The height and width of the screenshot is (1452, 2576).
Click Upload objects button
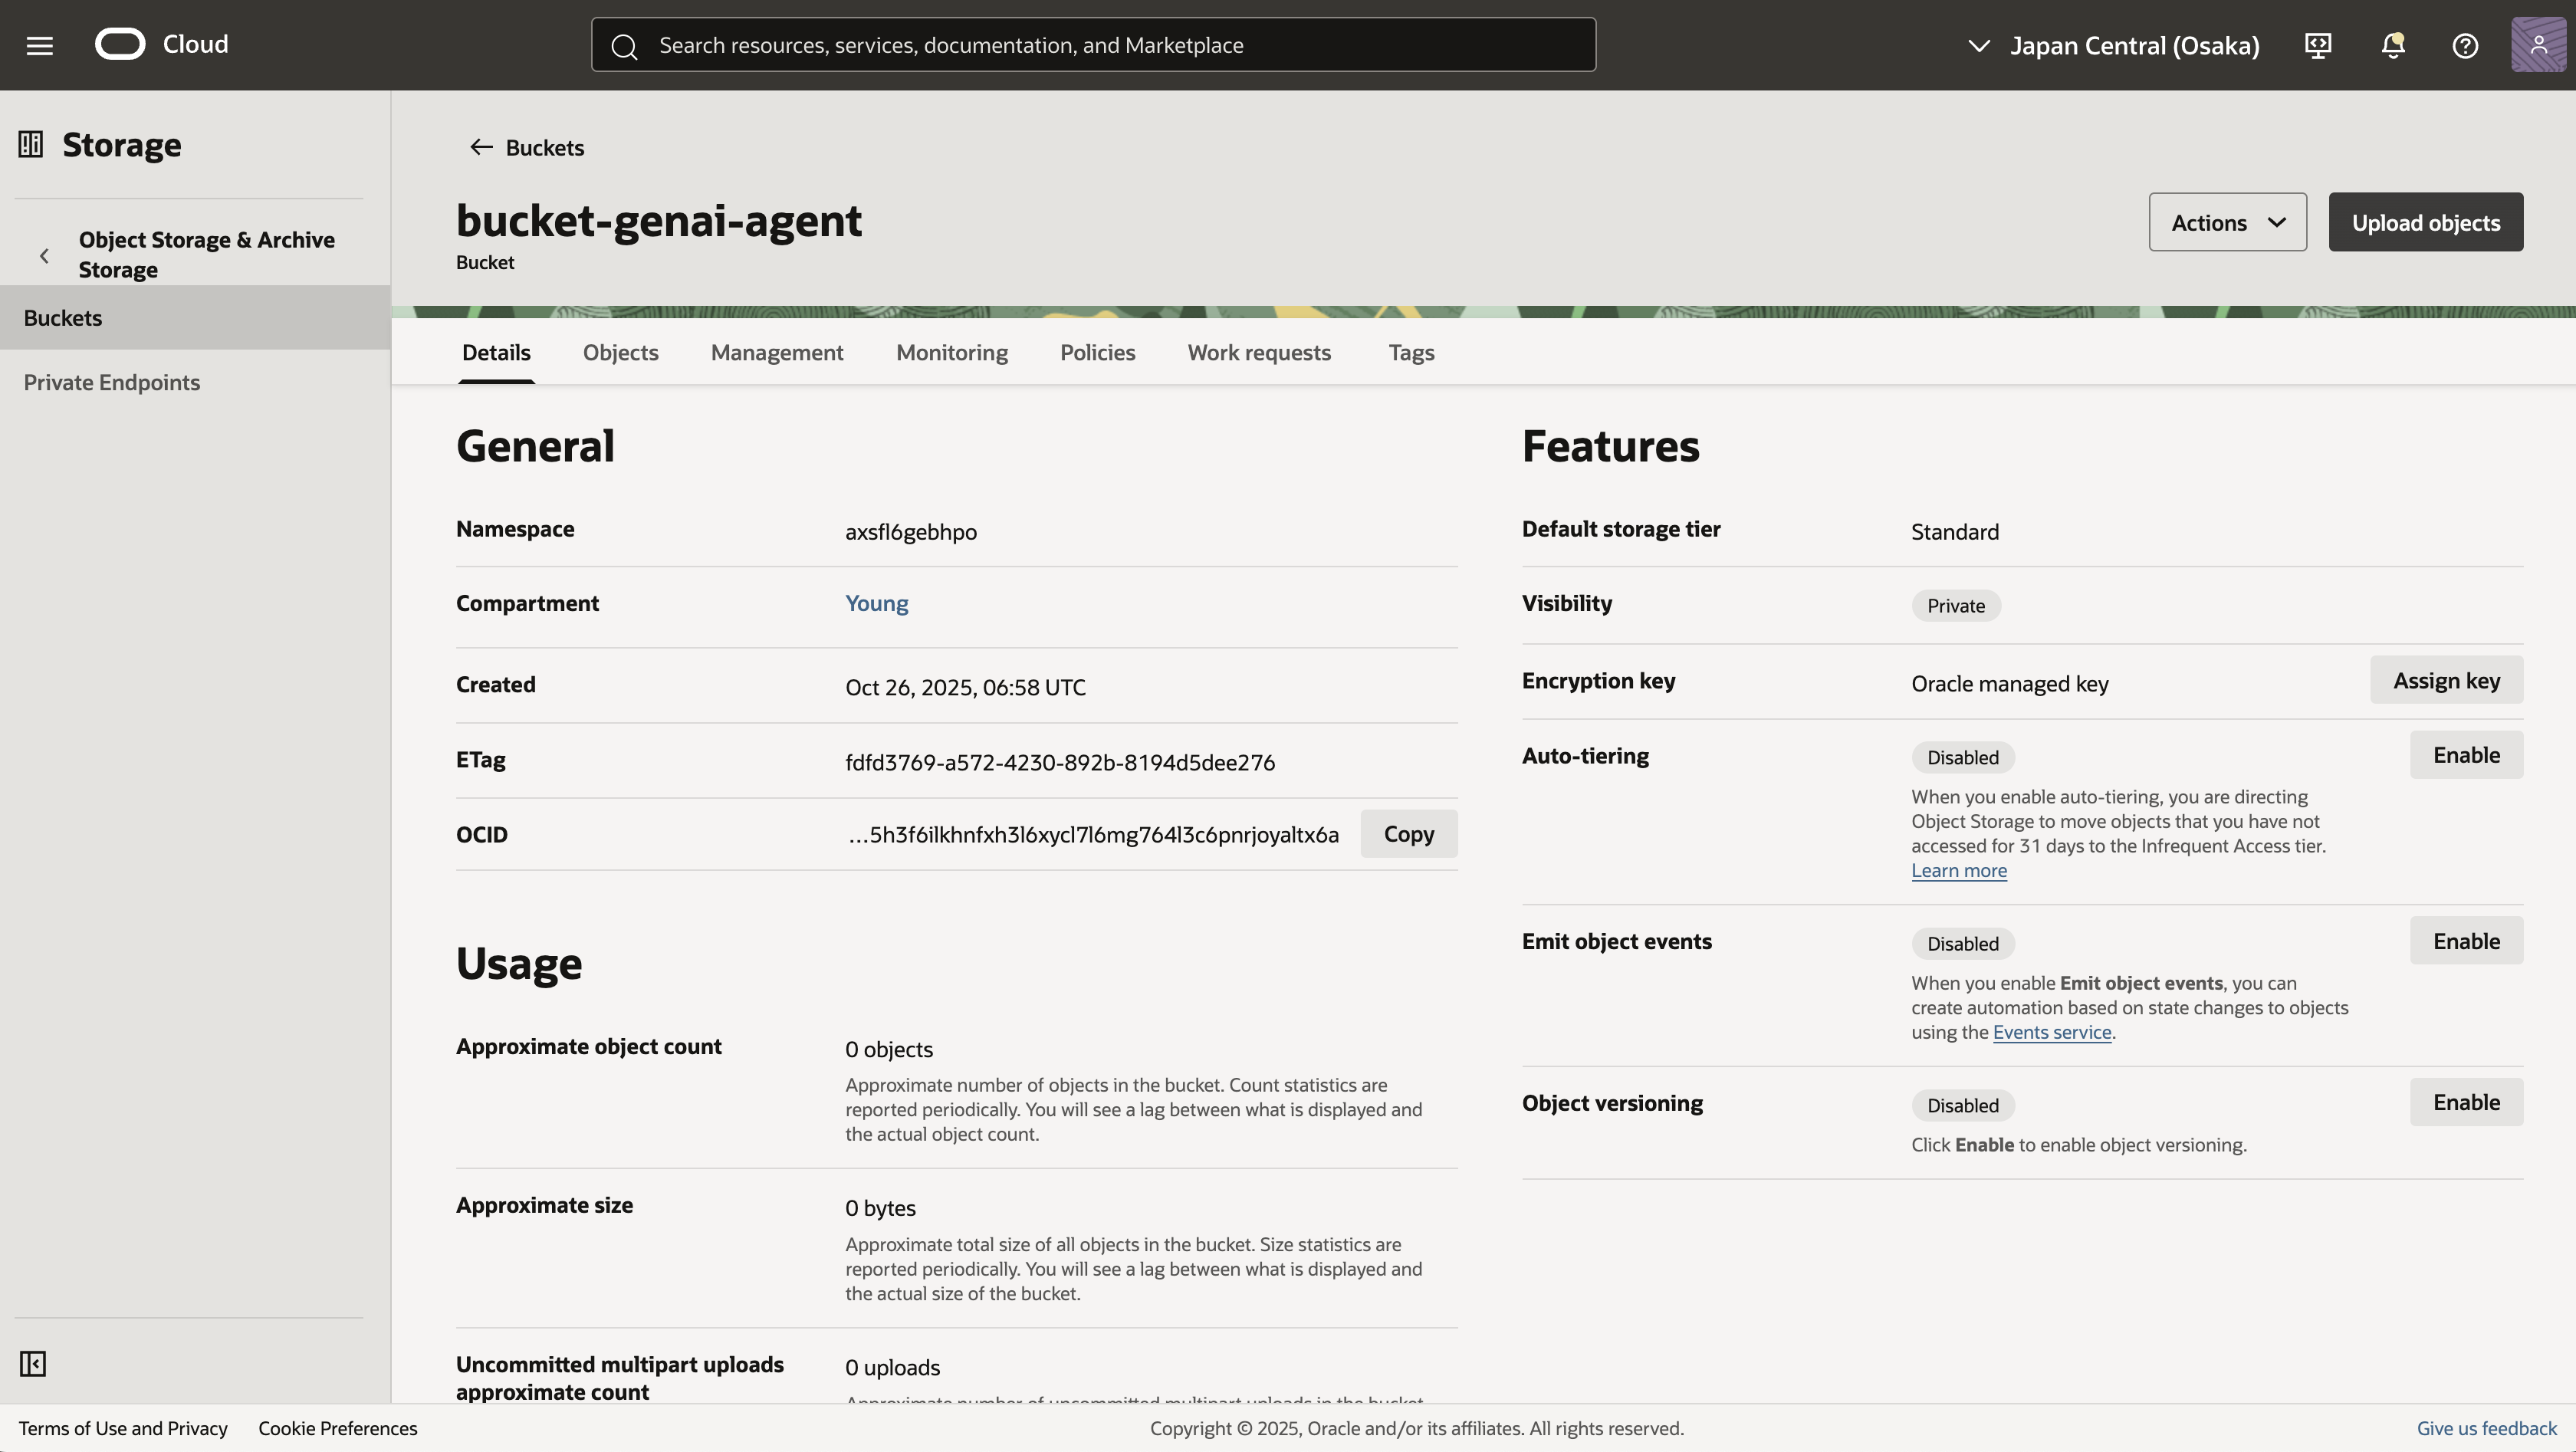(x=2425, y=222)
